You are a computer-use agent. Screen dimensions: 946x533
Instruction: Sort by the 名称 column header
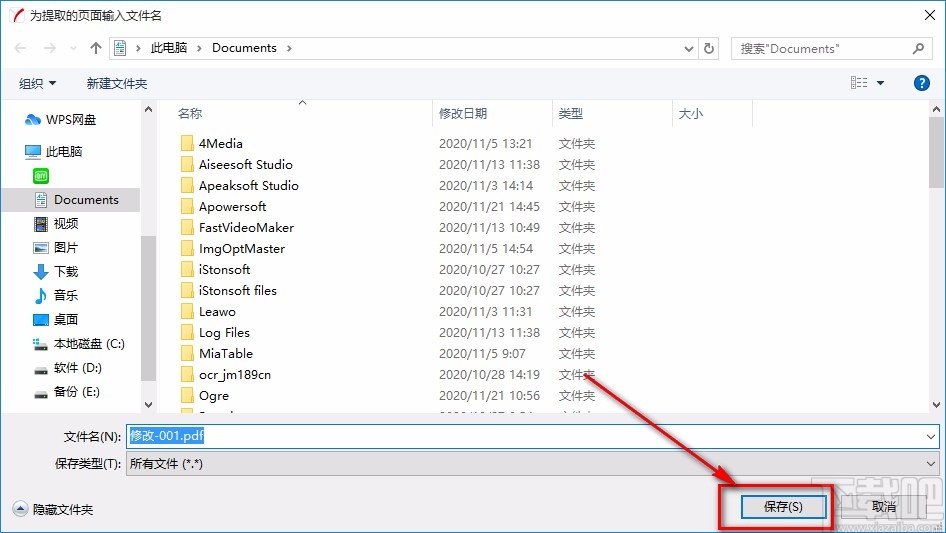190,113
